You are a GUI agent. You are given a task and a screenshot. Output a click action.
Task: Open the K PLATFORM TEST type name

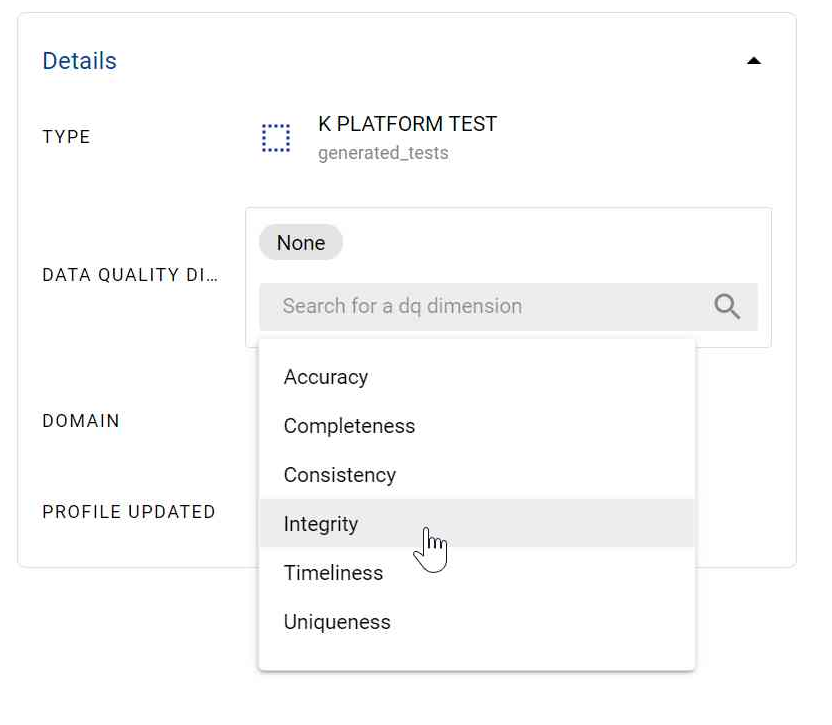(407, 124)
